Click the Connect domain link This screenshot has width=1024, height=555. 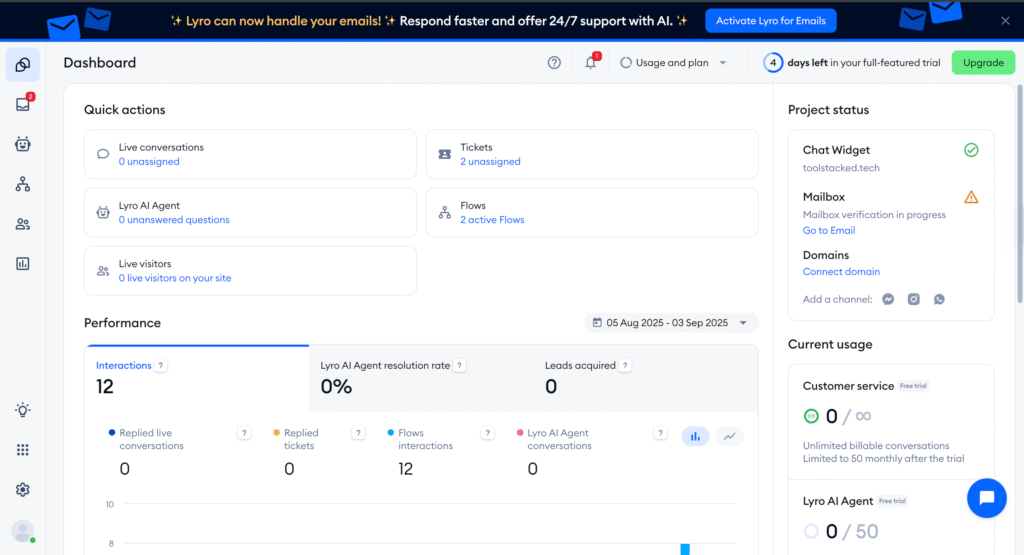841,272
